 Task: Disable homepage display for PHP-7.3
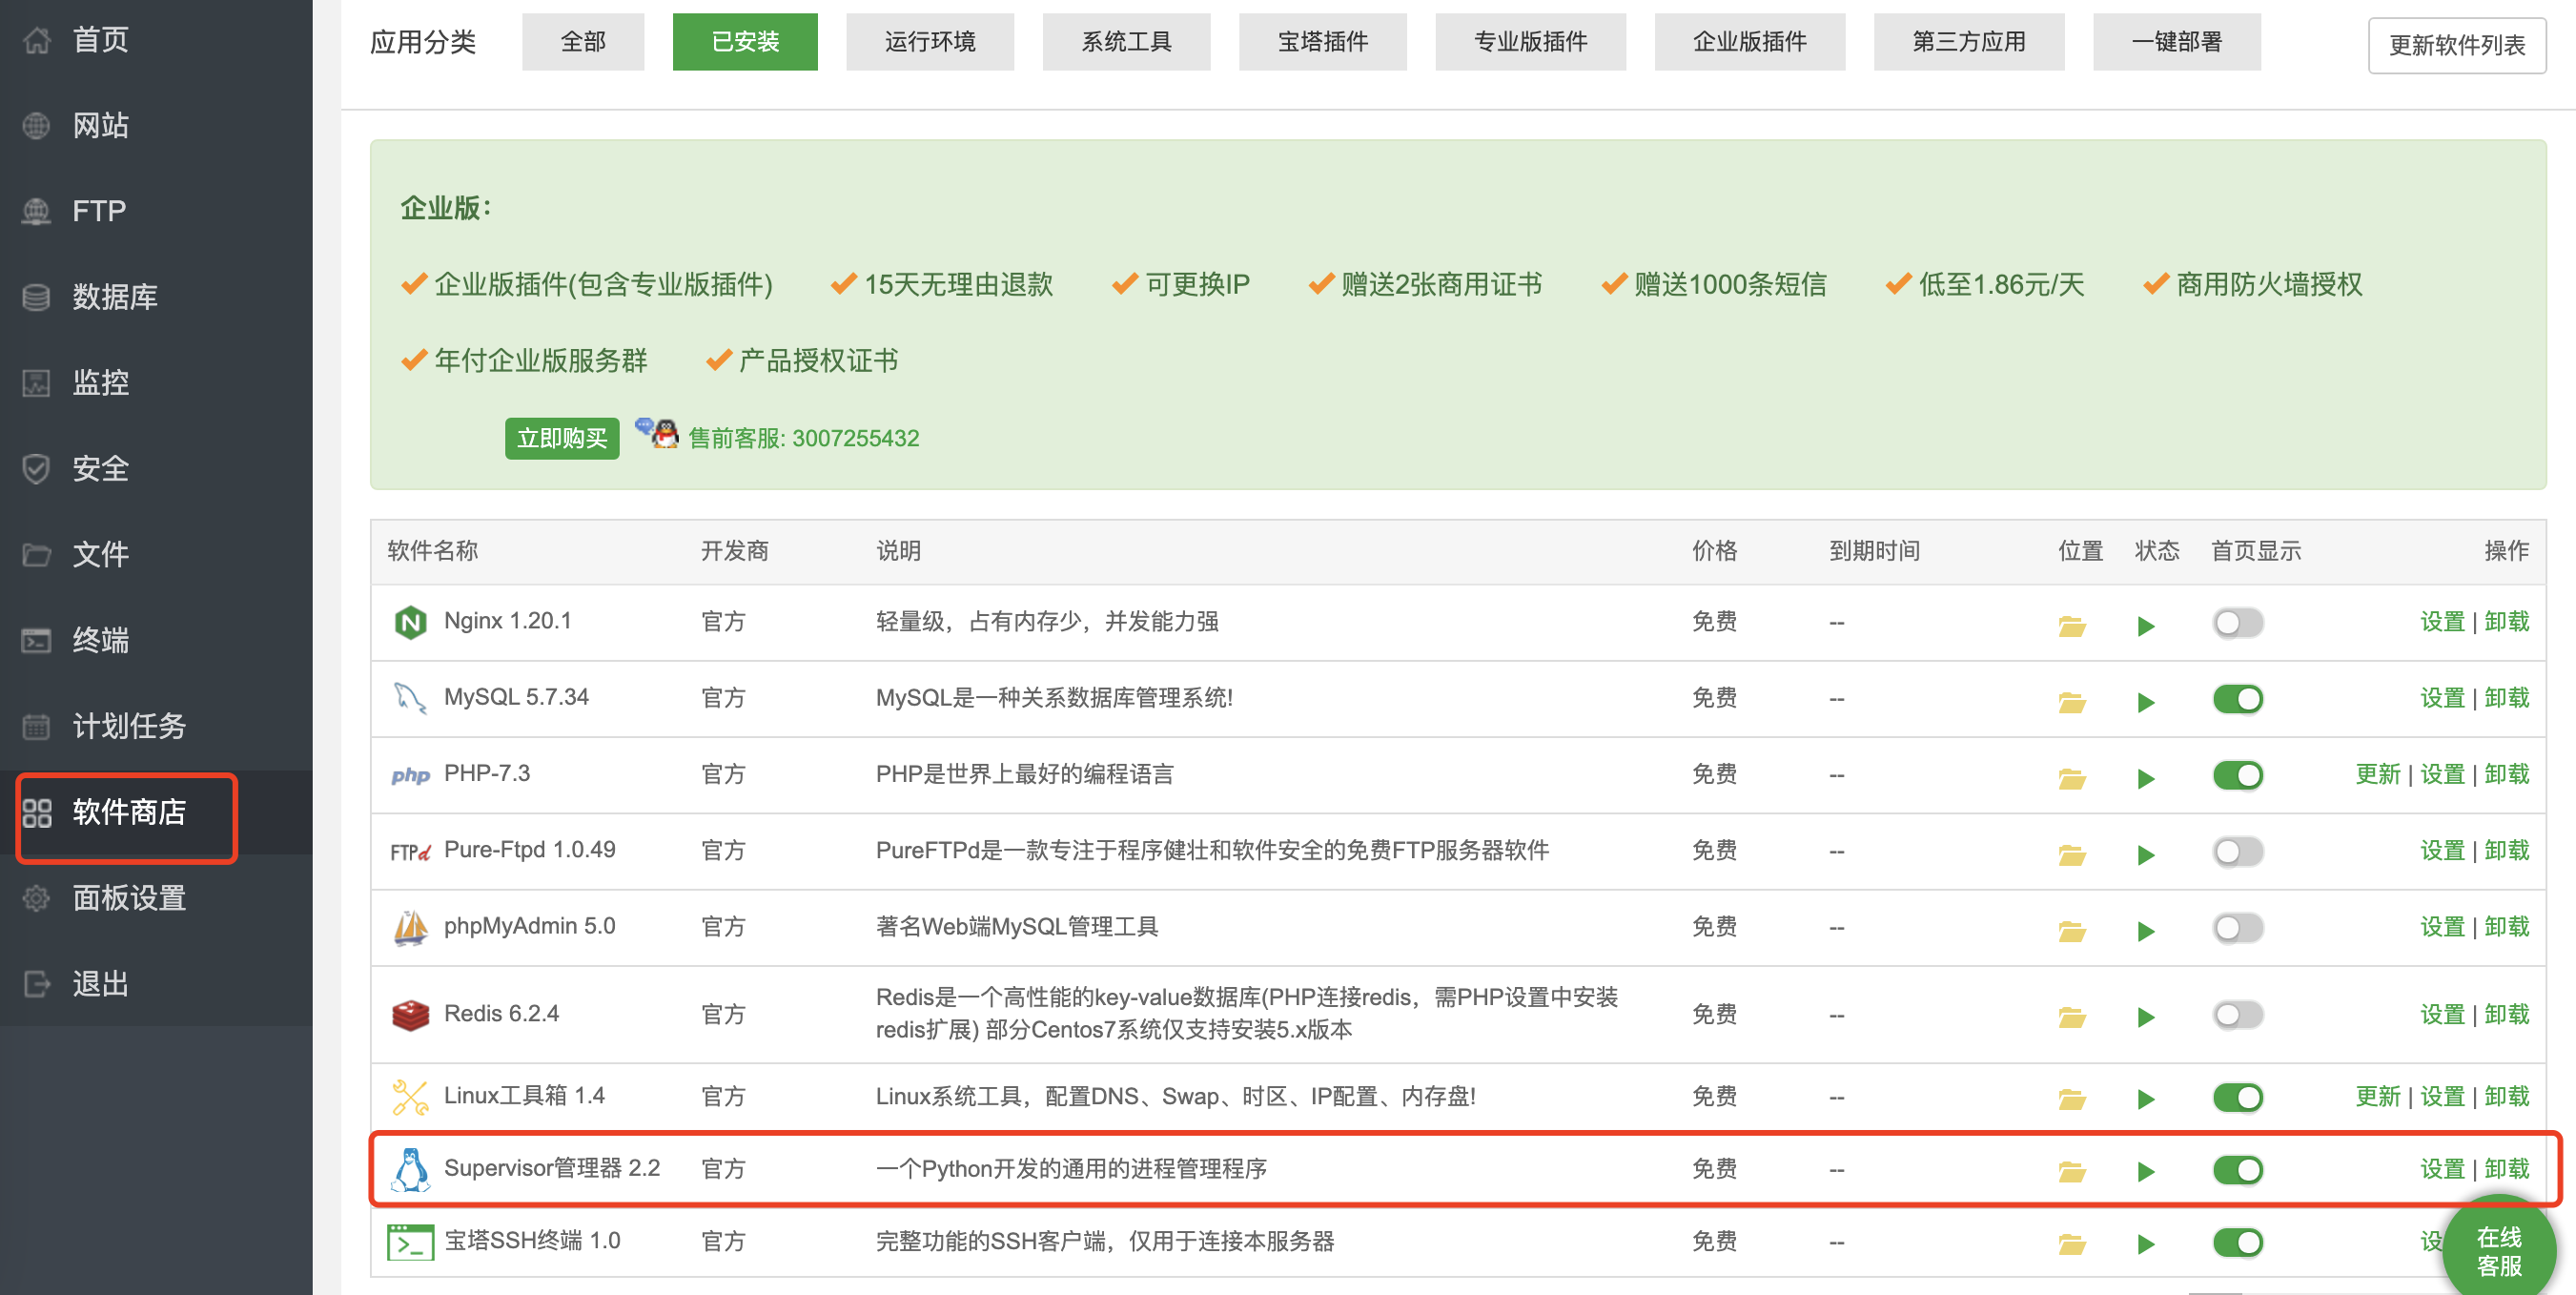click(x=2238, y=775)
